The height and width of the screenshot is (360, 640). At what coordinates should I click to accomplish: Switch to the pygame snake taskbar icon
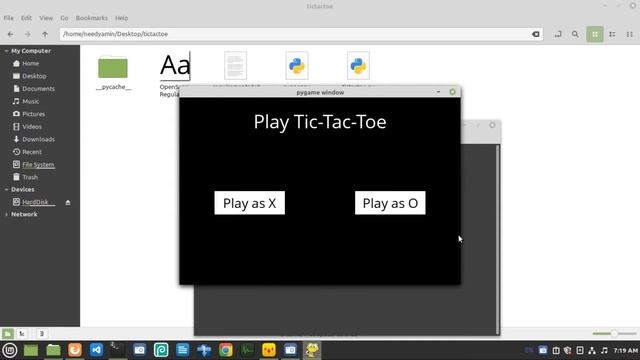click(x=312, y=350)
